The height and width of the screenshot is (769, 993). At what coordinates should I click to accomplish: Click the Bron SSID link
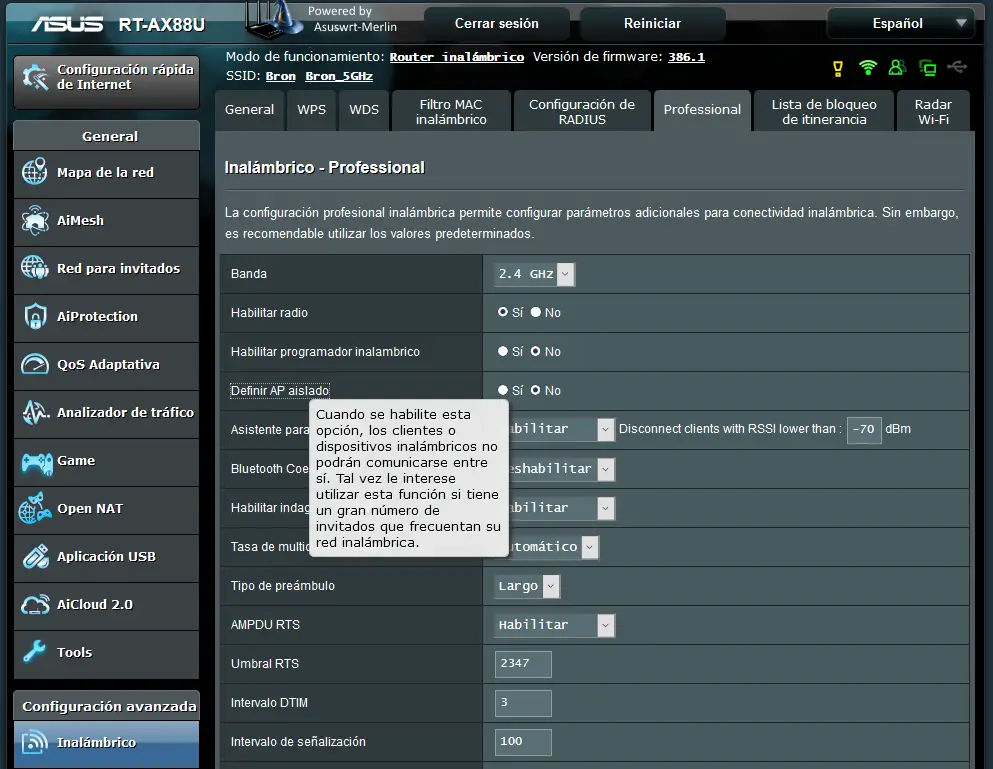[281, 76]
